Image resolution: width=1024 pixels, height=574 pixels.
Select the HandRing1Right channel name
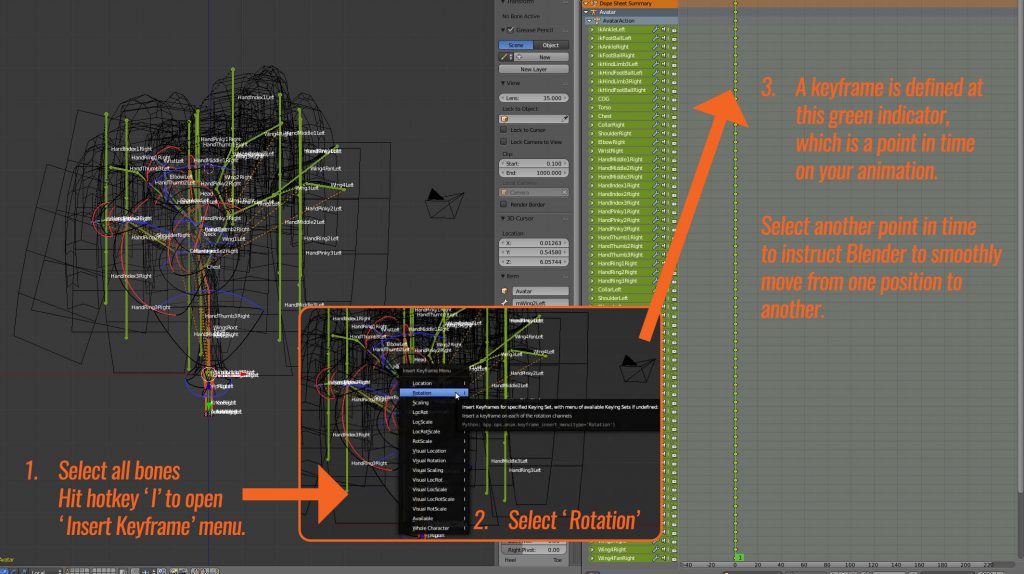pos(616,263)
